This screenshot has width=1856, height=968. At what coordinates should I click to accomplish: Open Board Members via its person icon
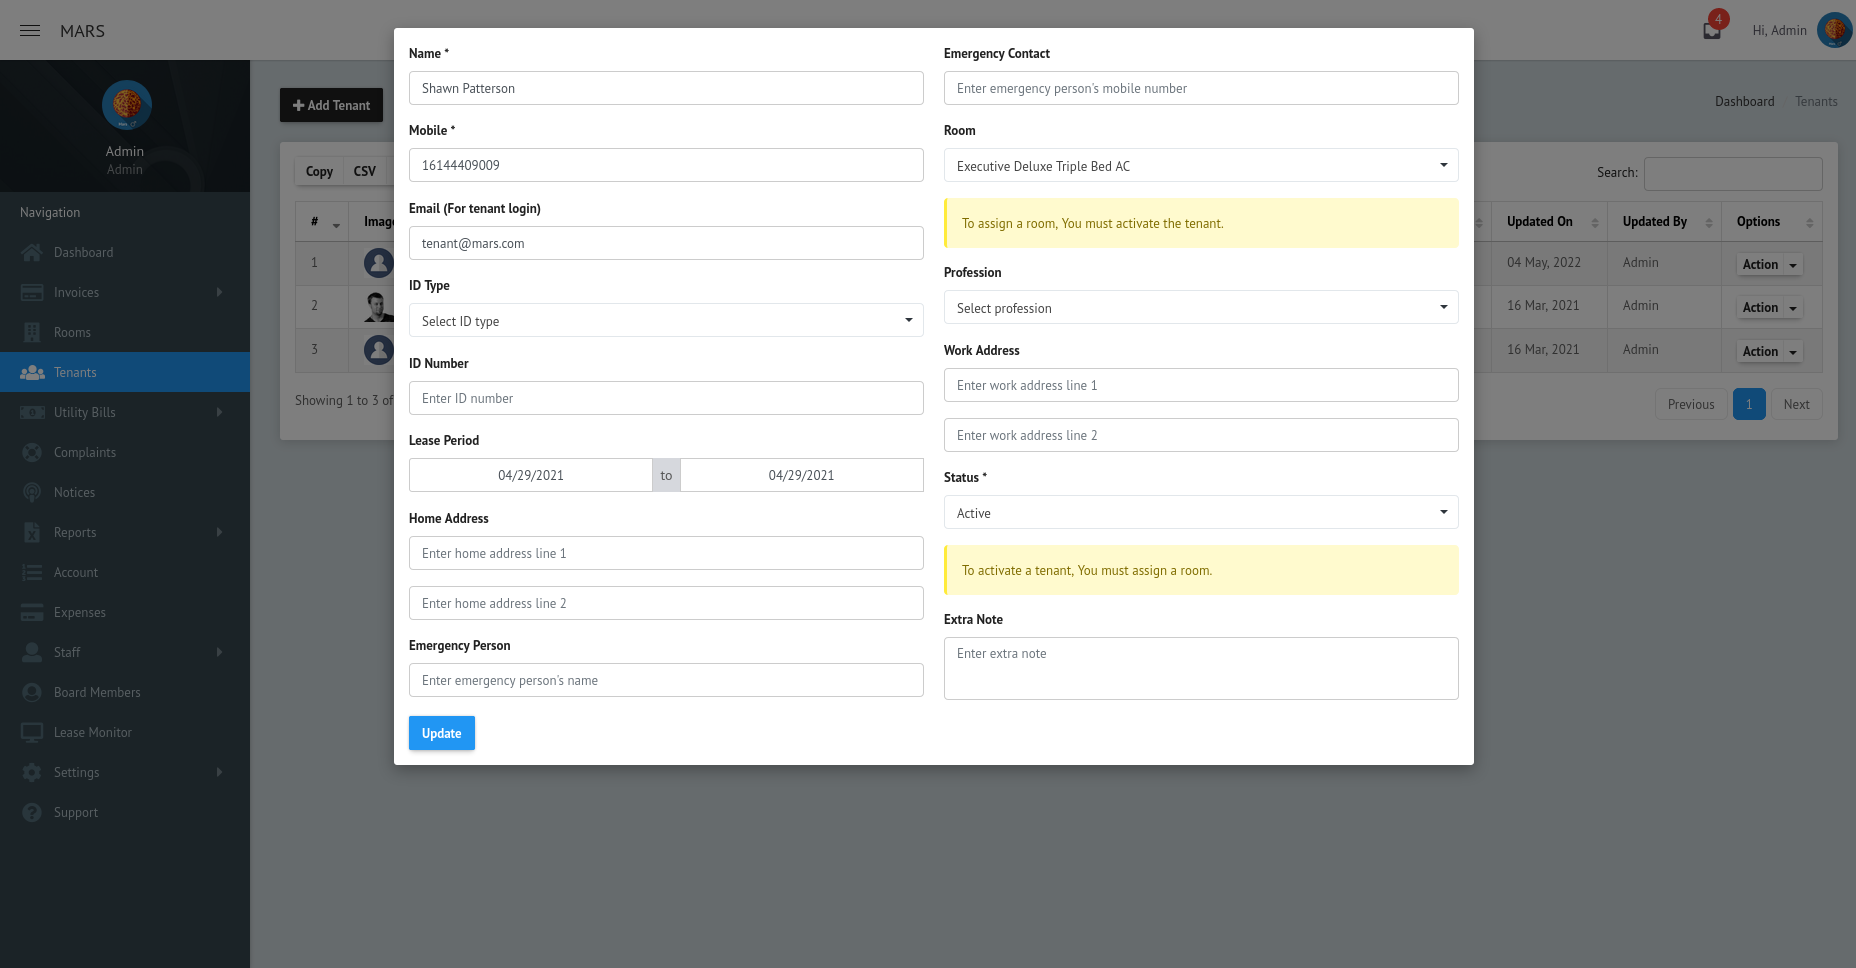point(33,692)
